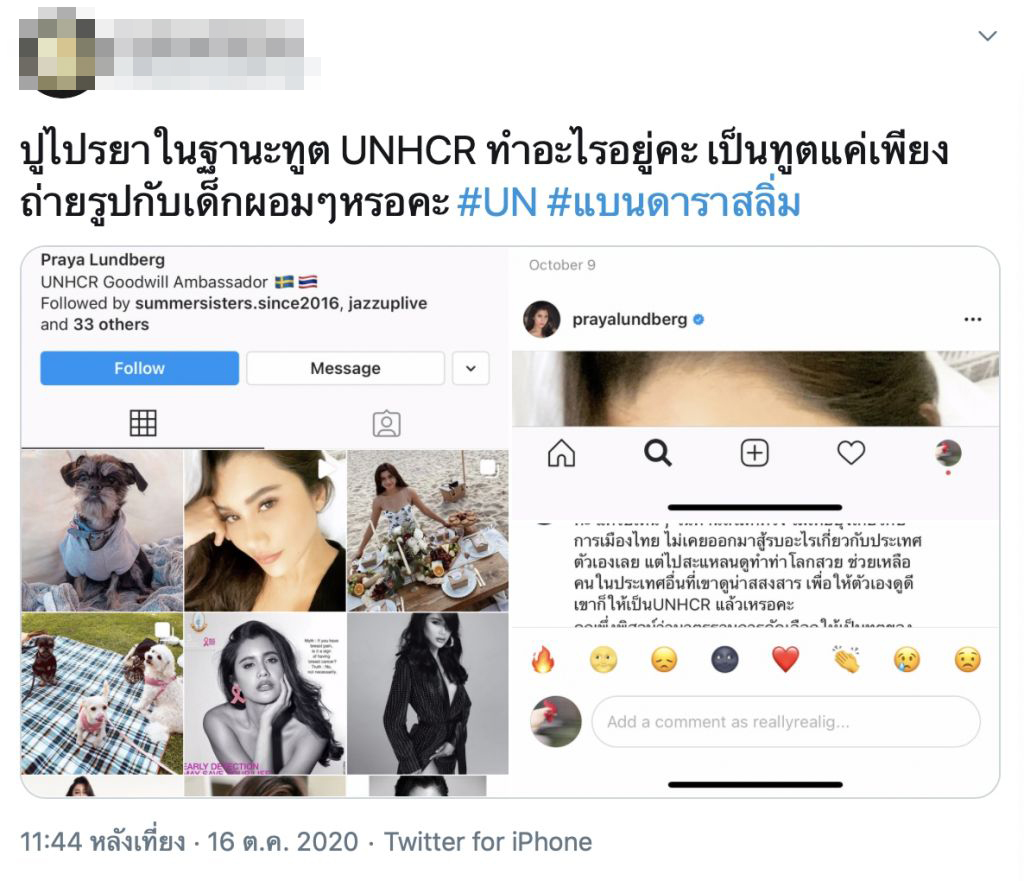Expand the suggested accounts dropdown arrow
Image resolution: width=1024 pixels, height=881 pixels.
coord(471,368)
